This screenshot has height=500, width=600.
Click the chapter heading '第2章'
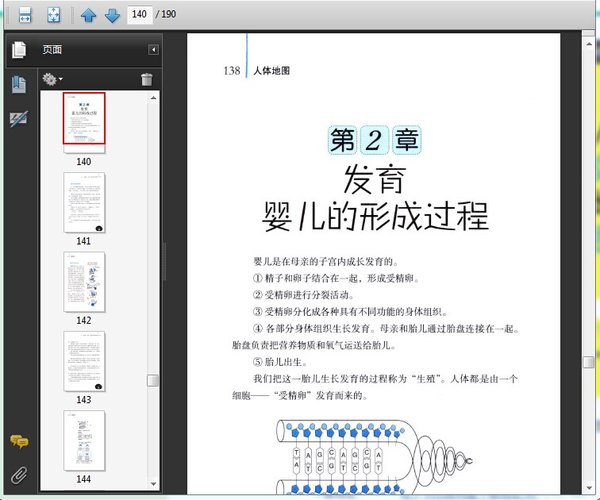tap(375, 140)
